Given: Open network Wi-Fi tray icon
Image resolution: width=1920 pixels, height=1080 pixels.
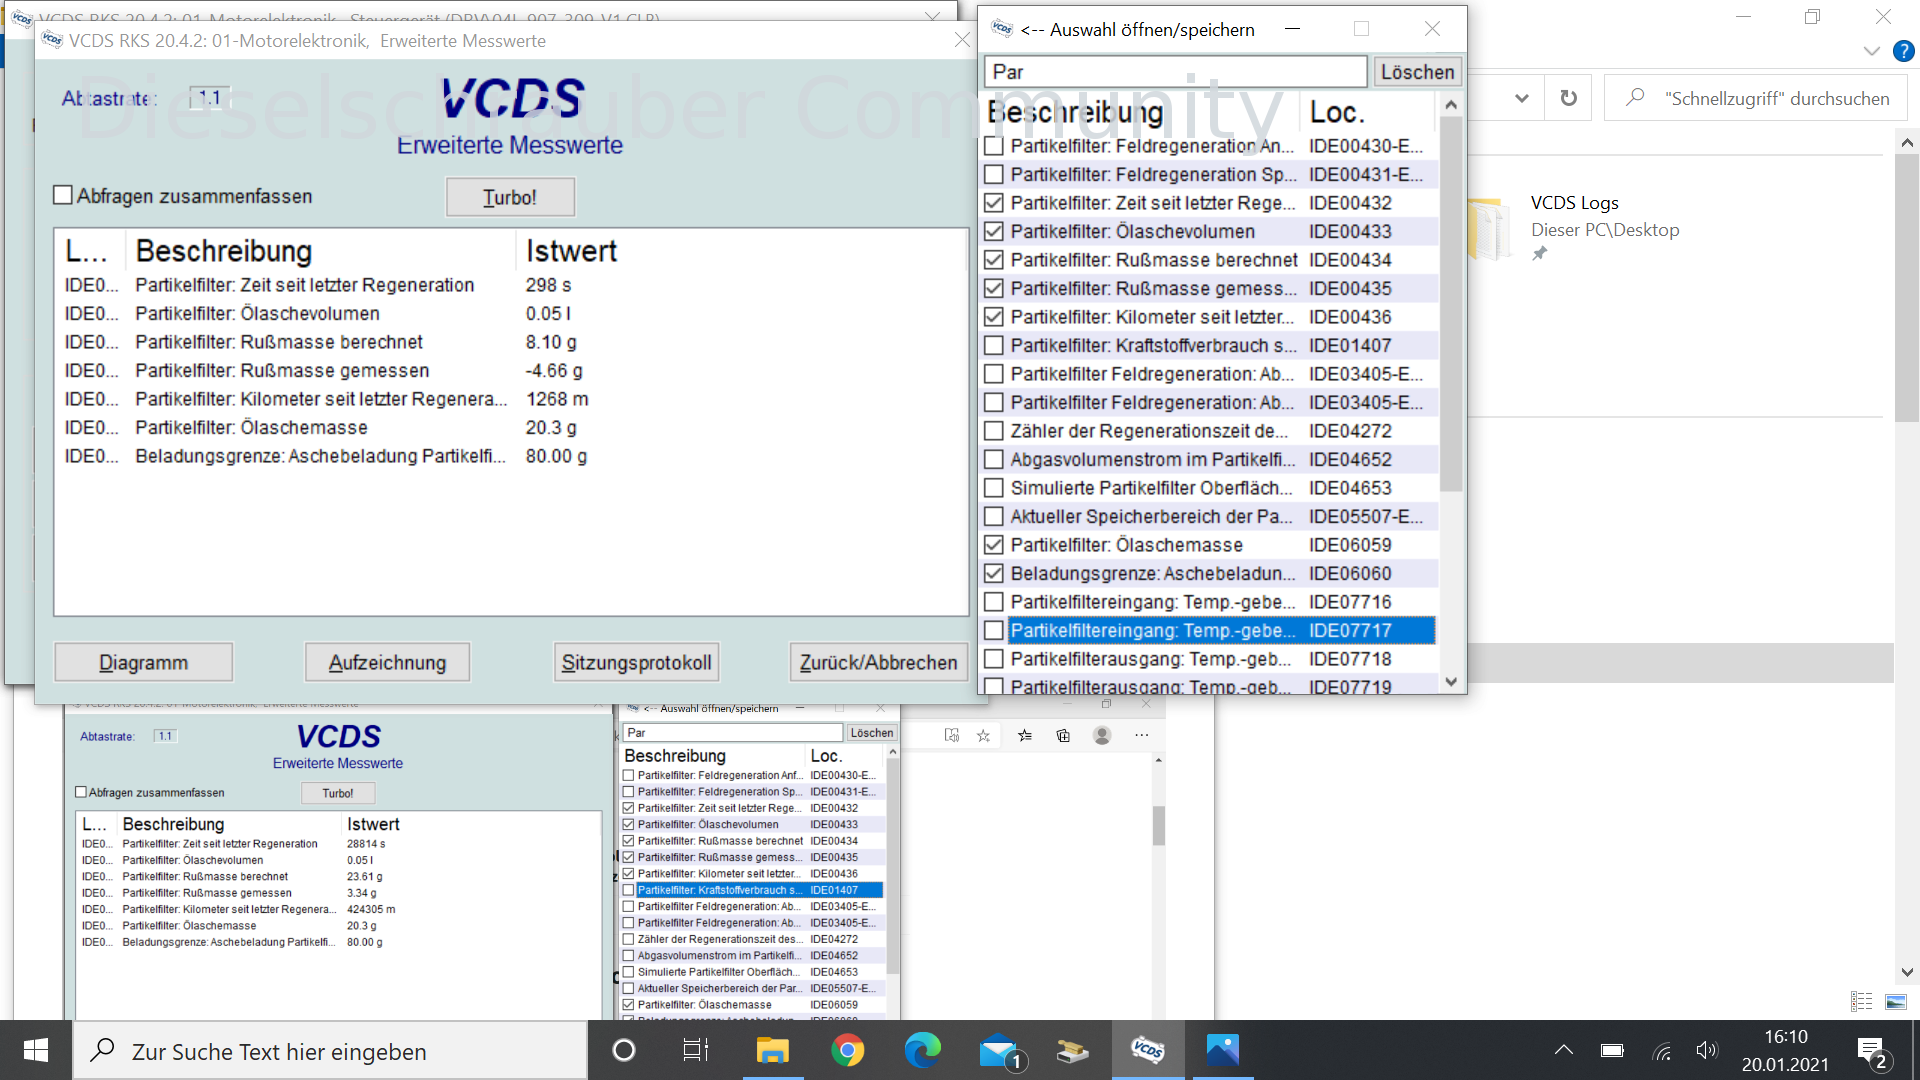Looking at the screenshot, I should coord(1661,1050).
